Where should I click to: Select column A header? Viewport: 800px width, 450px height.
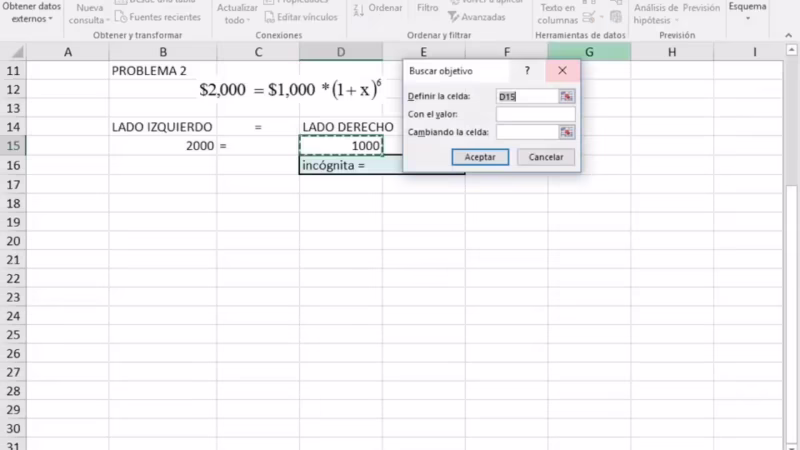point(67,52)
